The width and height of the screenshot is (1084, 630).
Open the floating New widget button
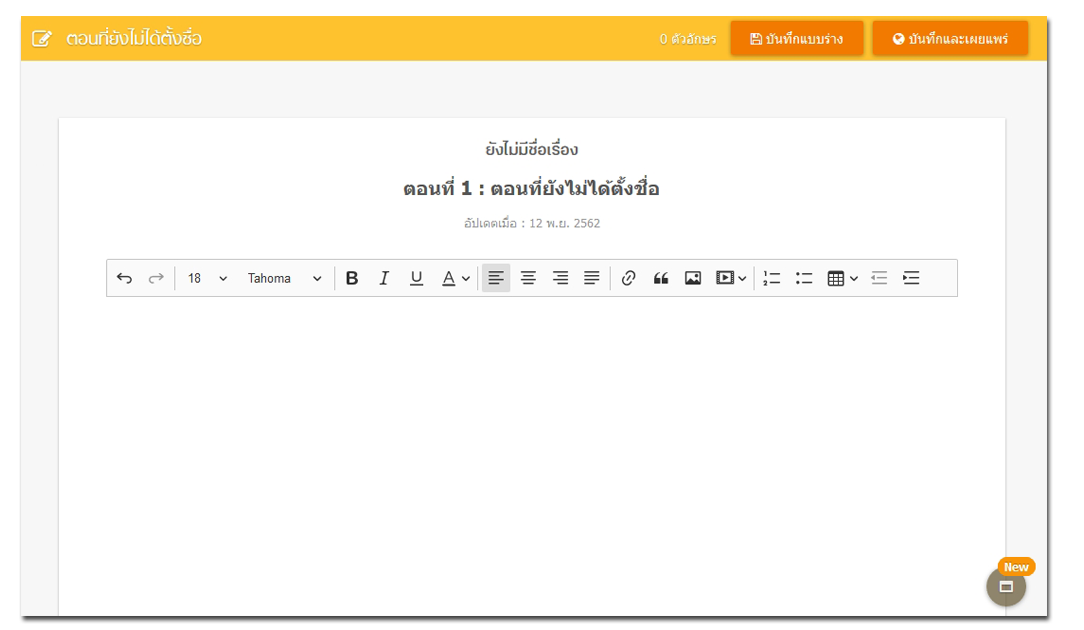click(x=1006, y=586)
